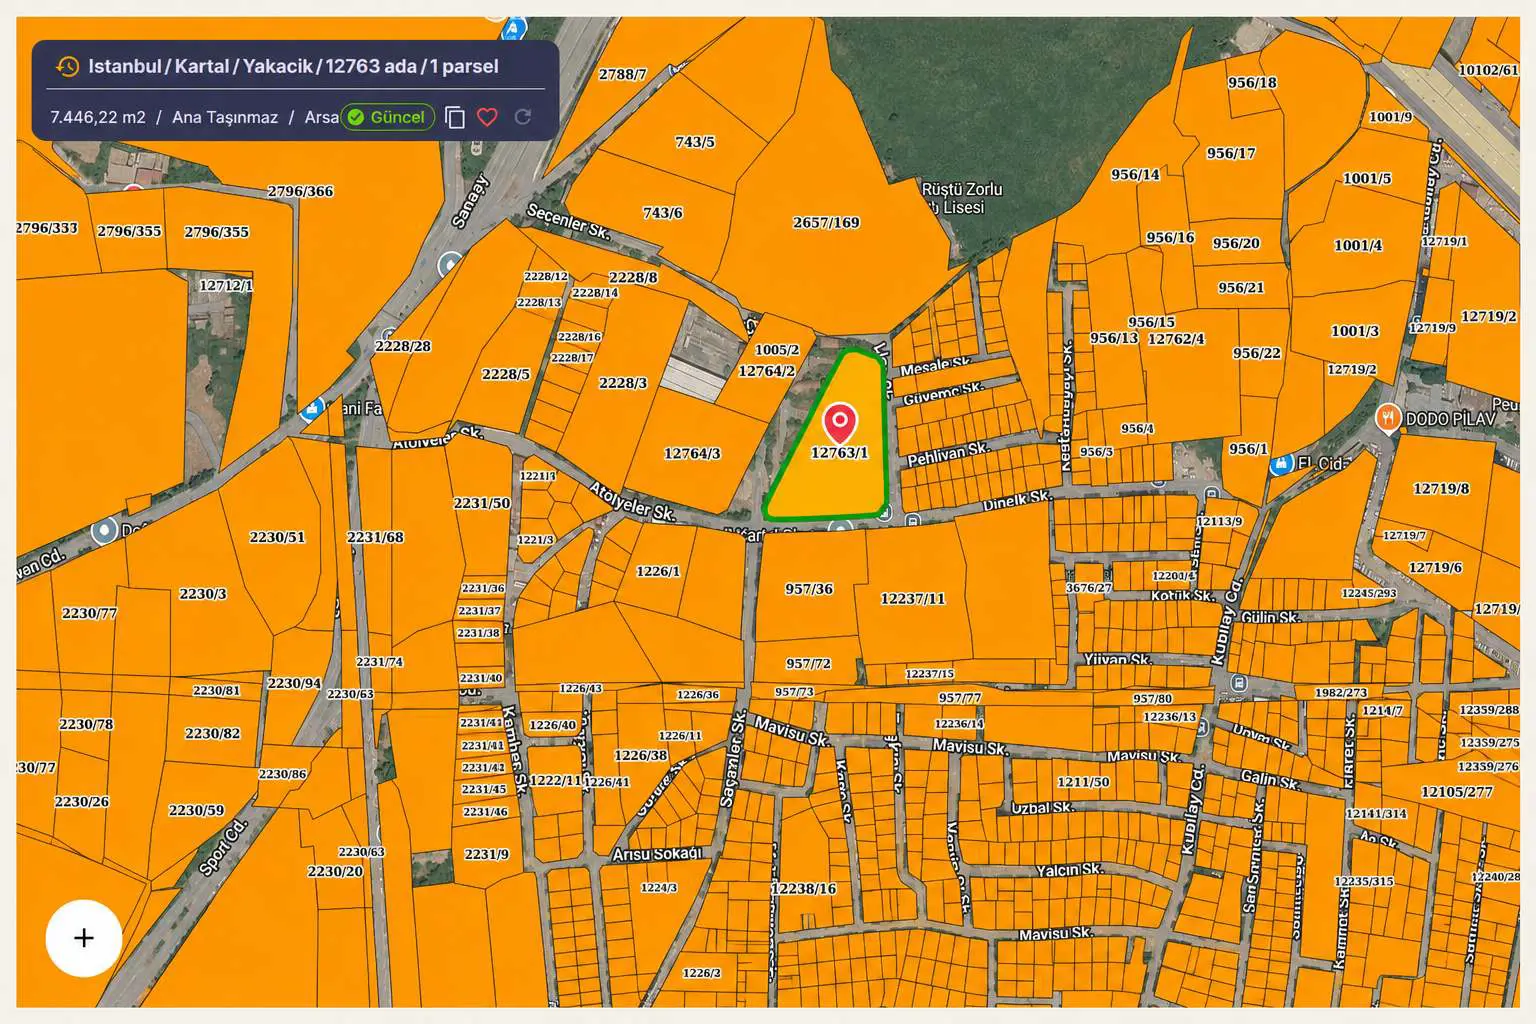The height and width of the screenshot is (1024, 1536).
Task: Click the Ana Taşınmaz label
Action: (225, 117)
